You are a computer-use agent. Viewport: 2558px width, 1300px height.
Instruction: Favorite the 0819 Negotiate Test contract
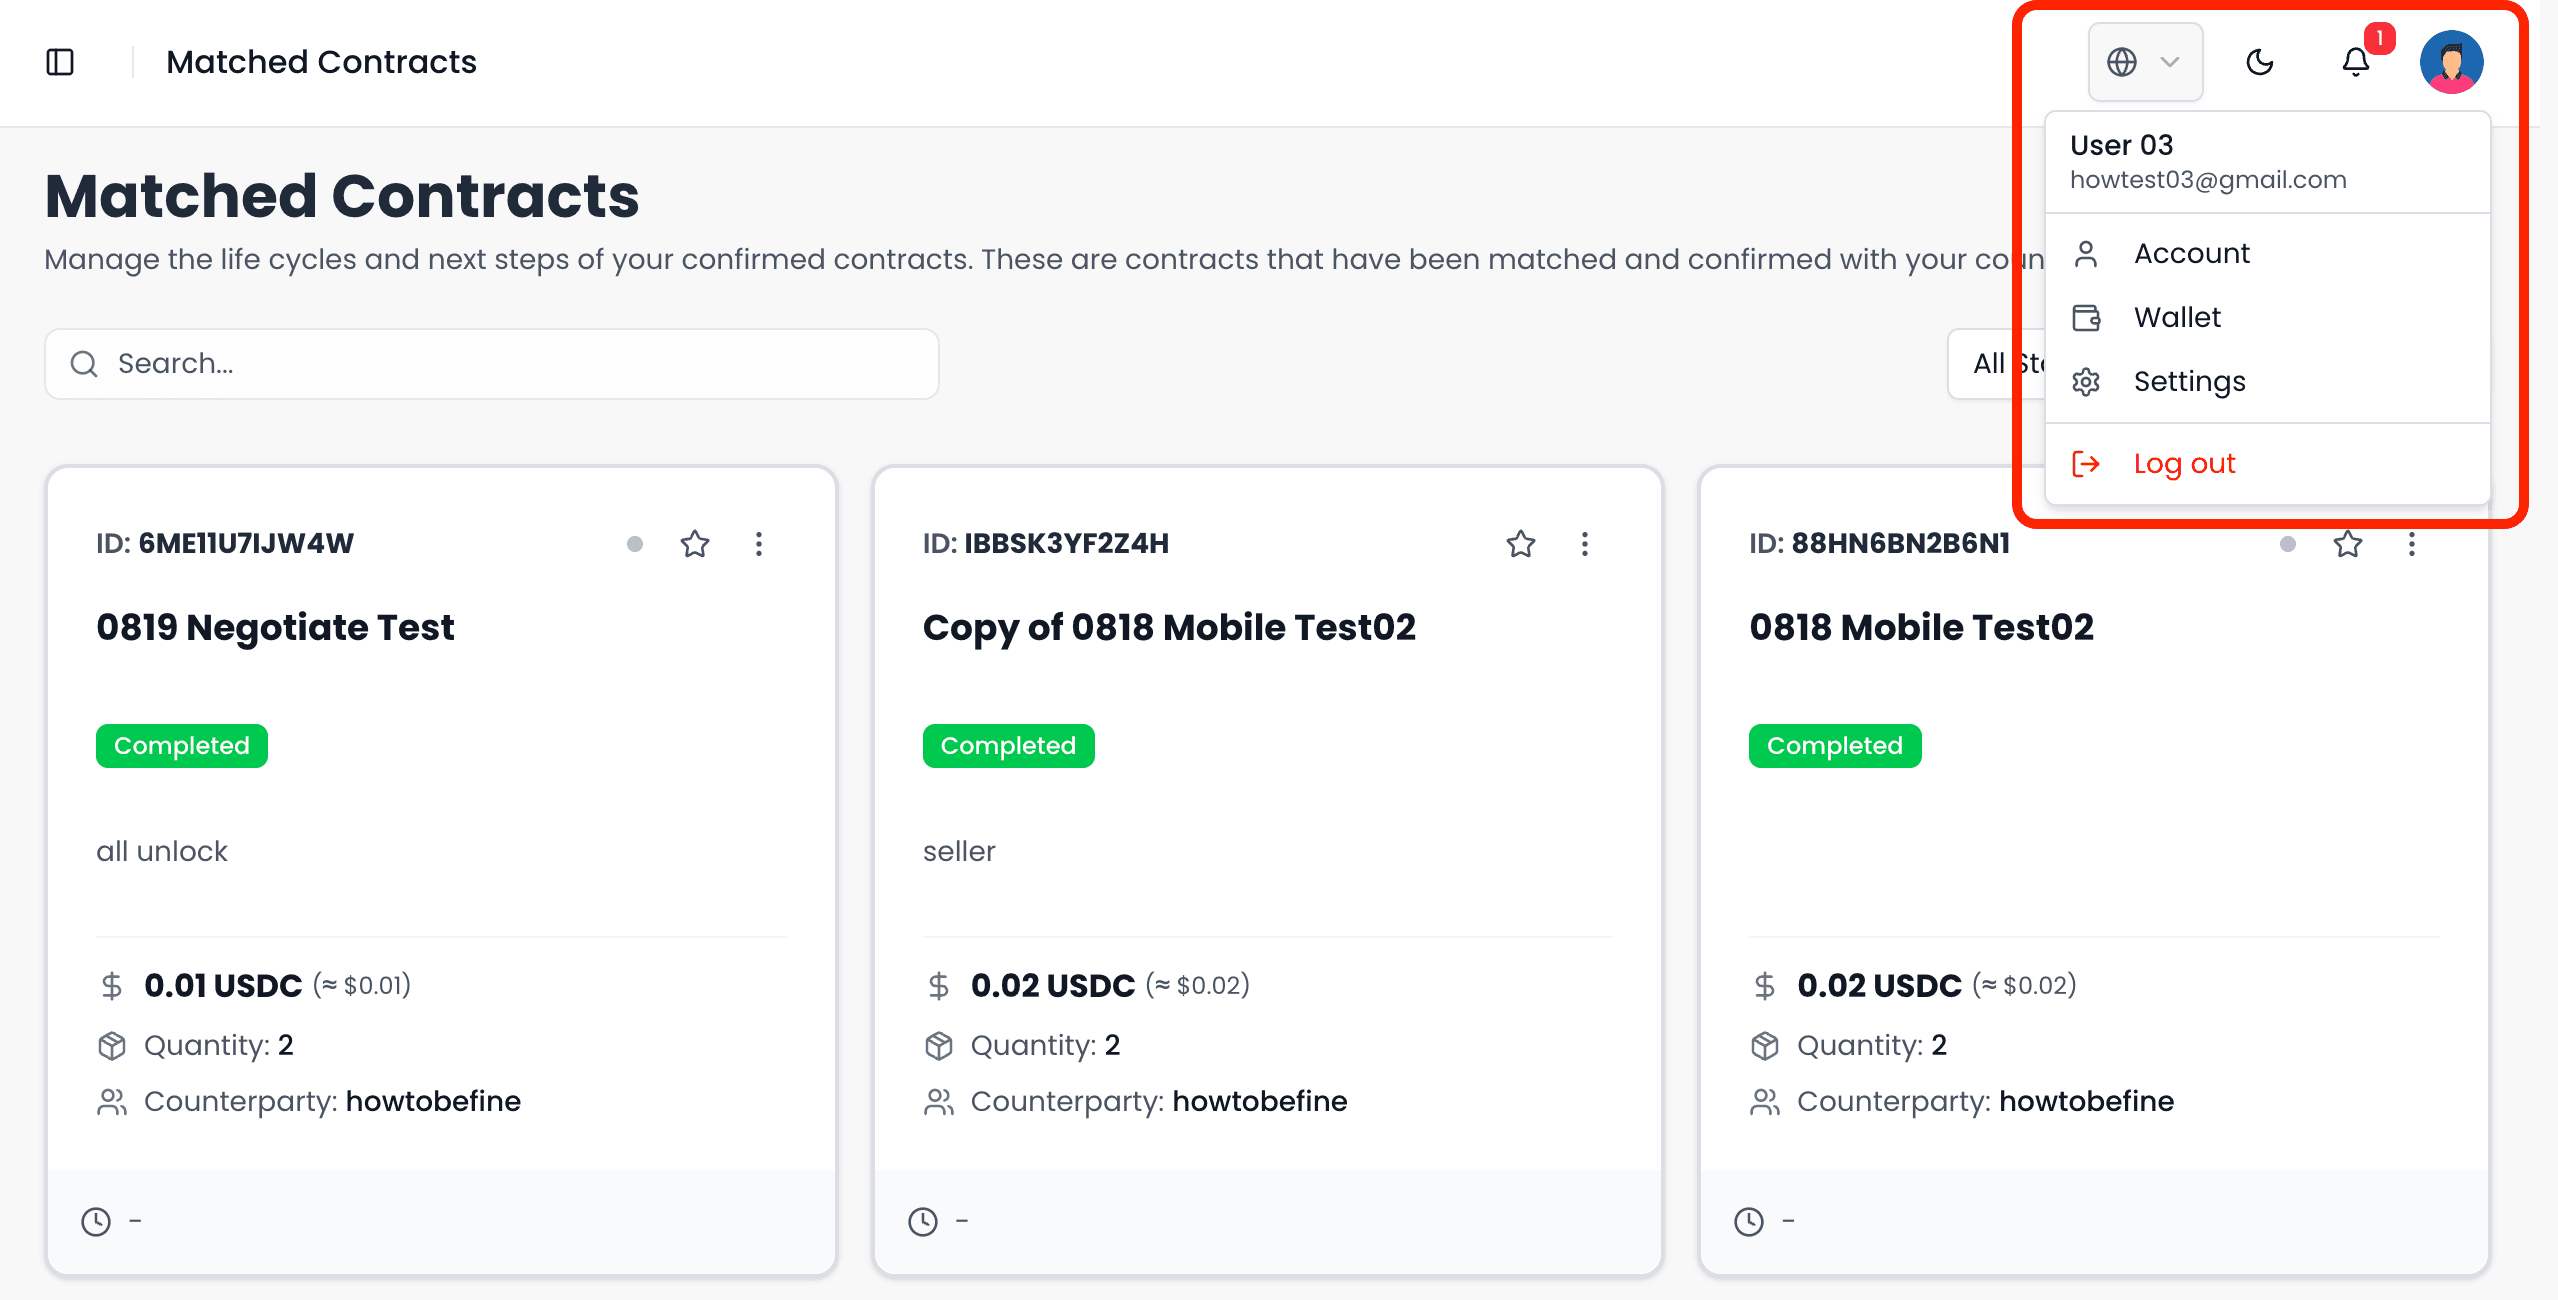click(x=695, y=544)
